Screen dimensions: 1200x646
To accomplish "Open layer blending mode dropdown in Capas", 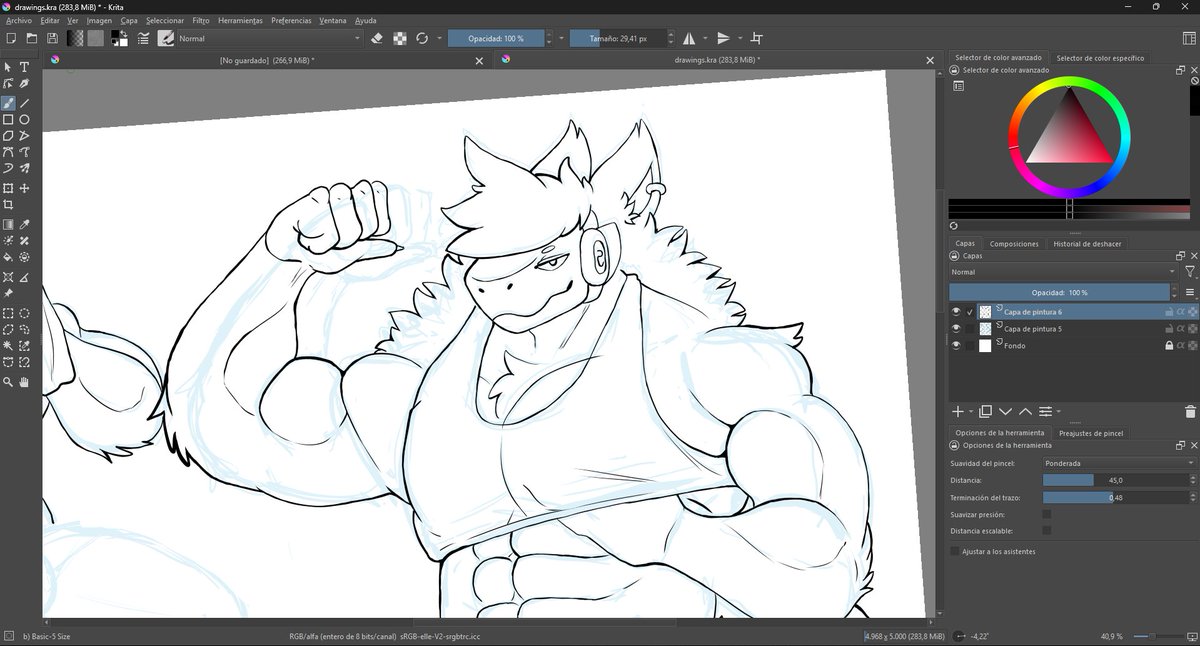I will click(1063, 272).
